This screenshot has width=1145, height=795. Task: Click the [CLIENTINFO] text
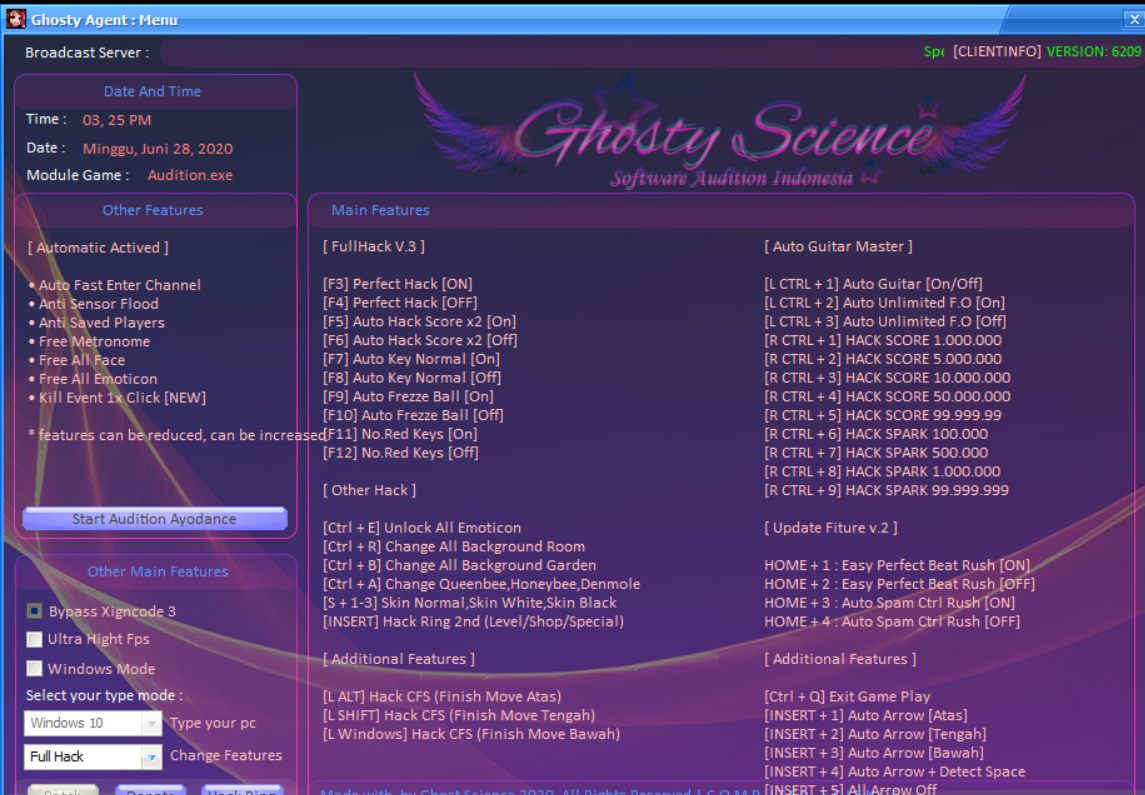tap(997, 52)
